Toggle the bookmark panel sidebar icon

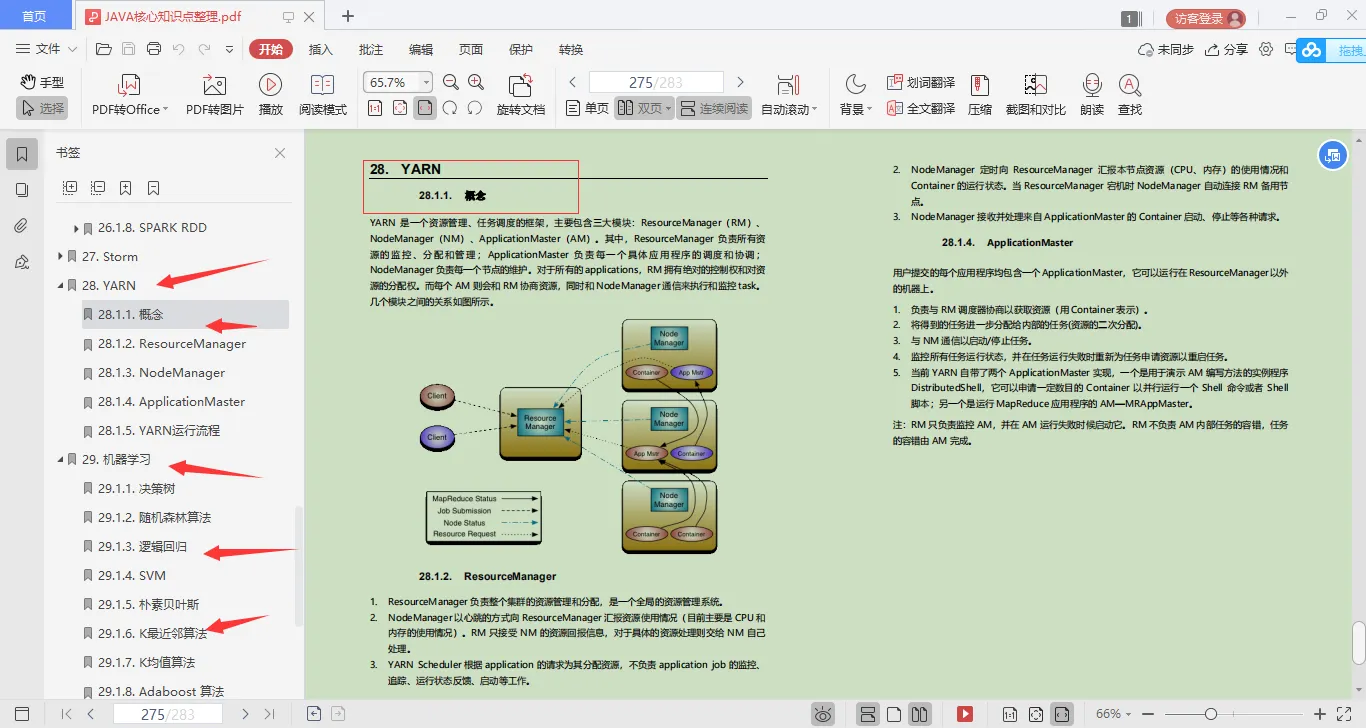point(22,154)
